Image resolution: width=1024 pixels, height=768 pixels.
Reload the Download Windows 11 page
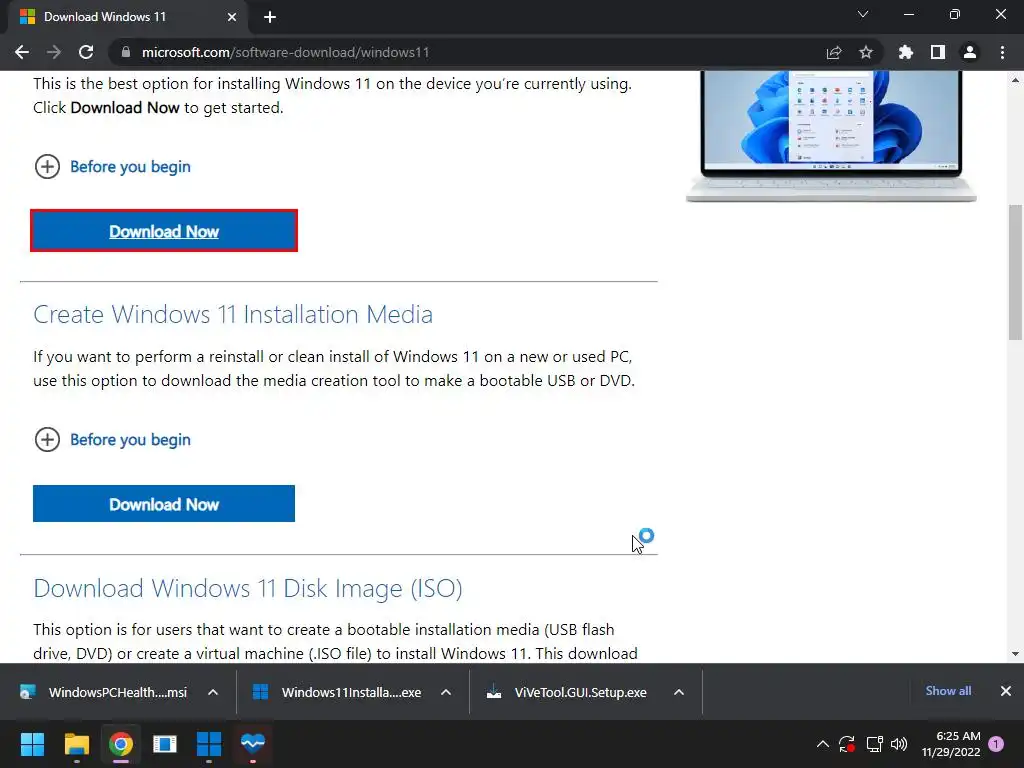(x=86, y=52)
